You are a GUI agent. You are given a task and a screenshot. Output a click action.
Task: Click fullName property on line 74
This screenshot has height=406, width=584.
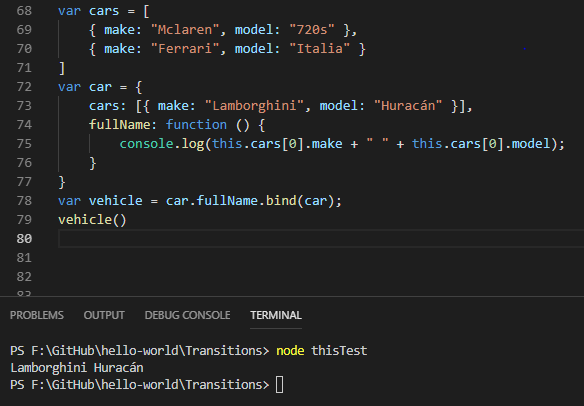pyautogui.click(x=120, y=125)
